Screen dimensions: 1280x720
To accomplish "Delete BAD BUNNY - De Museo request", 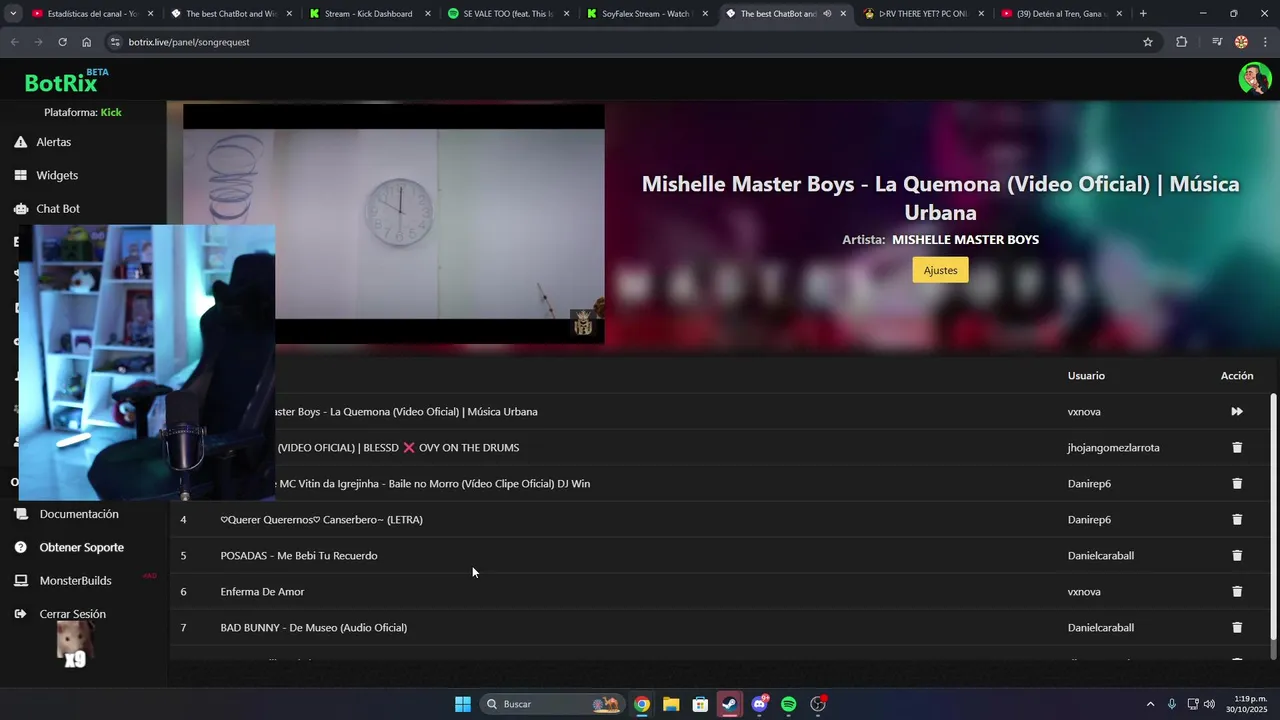I will tap(1237, 627).
